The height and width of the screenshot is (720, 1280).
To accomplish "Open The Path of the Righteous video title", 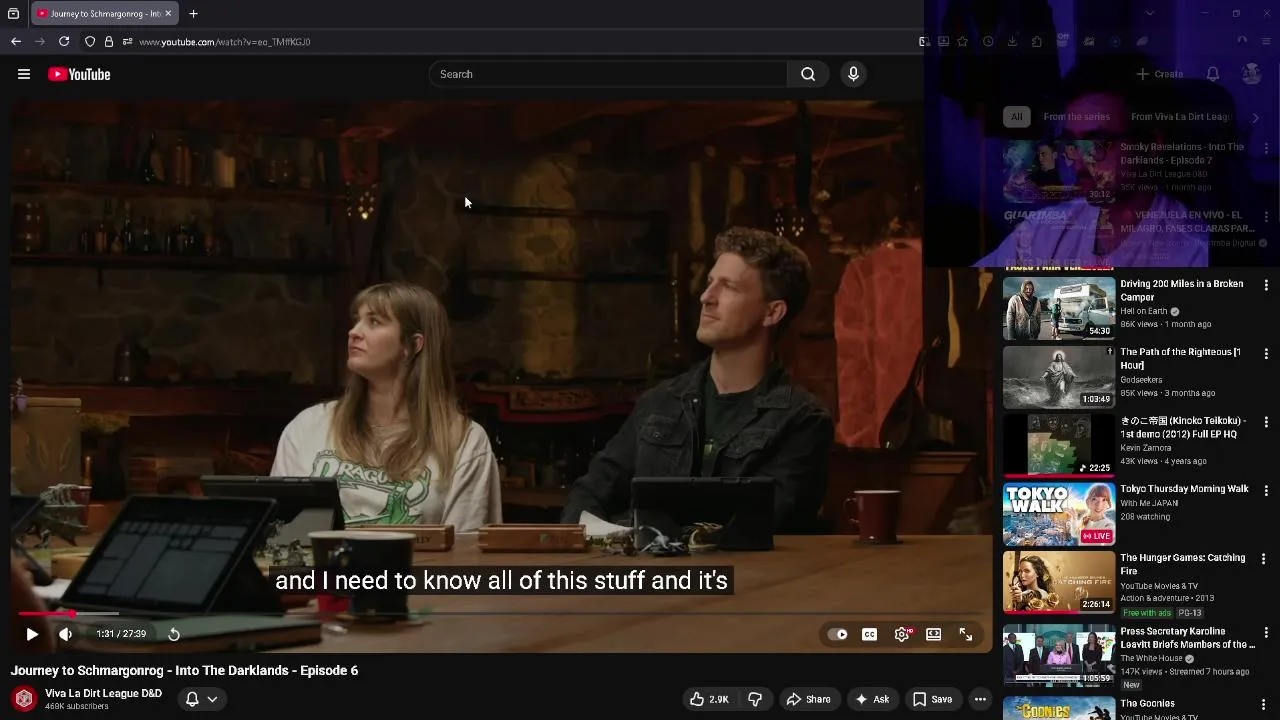I will click(1180, 358).
